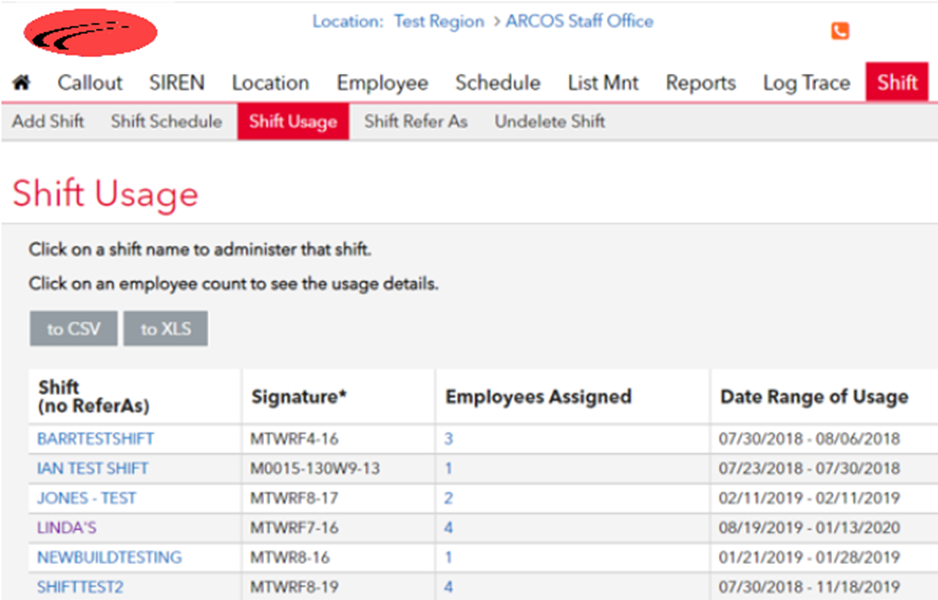Screen dimensions: 938x600
Task: Export the table with to CSV button
Action: pyautogui.click(x=74, y=328)
